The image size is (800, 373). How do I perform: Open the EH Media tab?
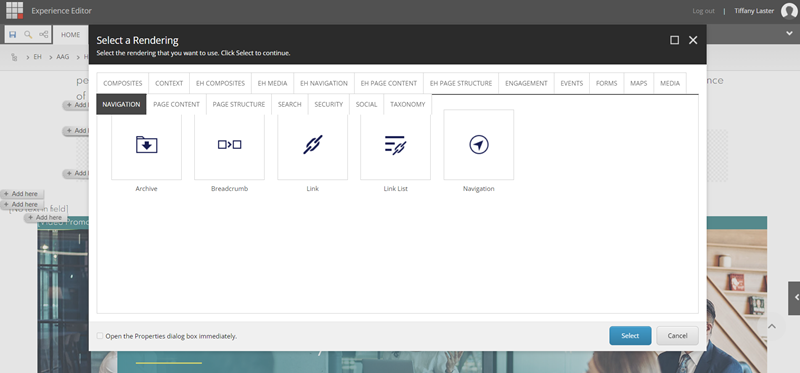pos(272,83)
